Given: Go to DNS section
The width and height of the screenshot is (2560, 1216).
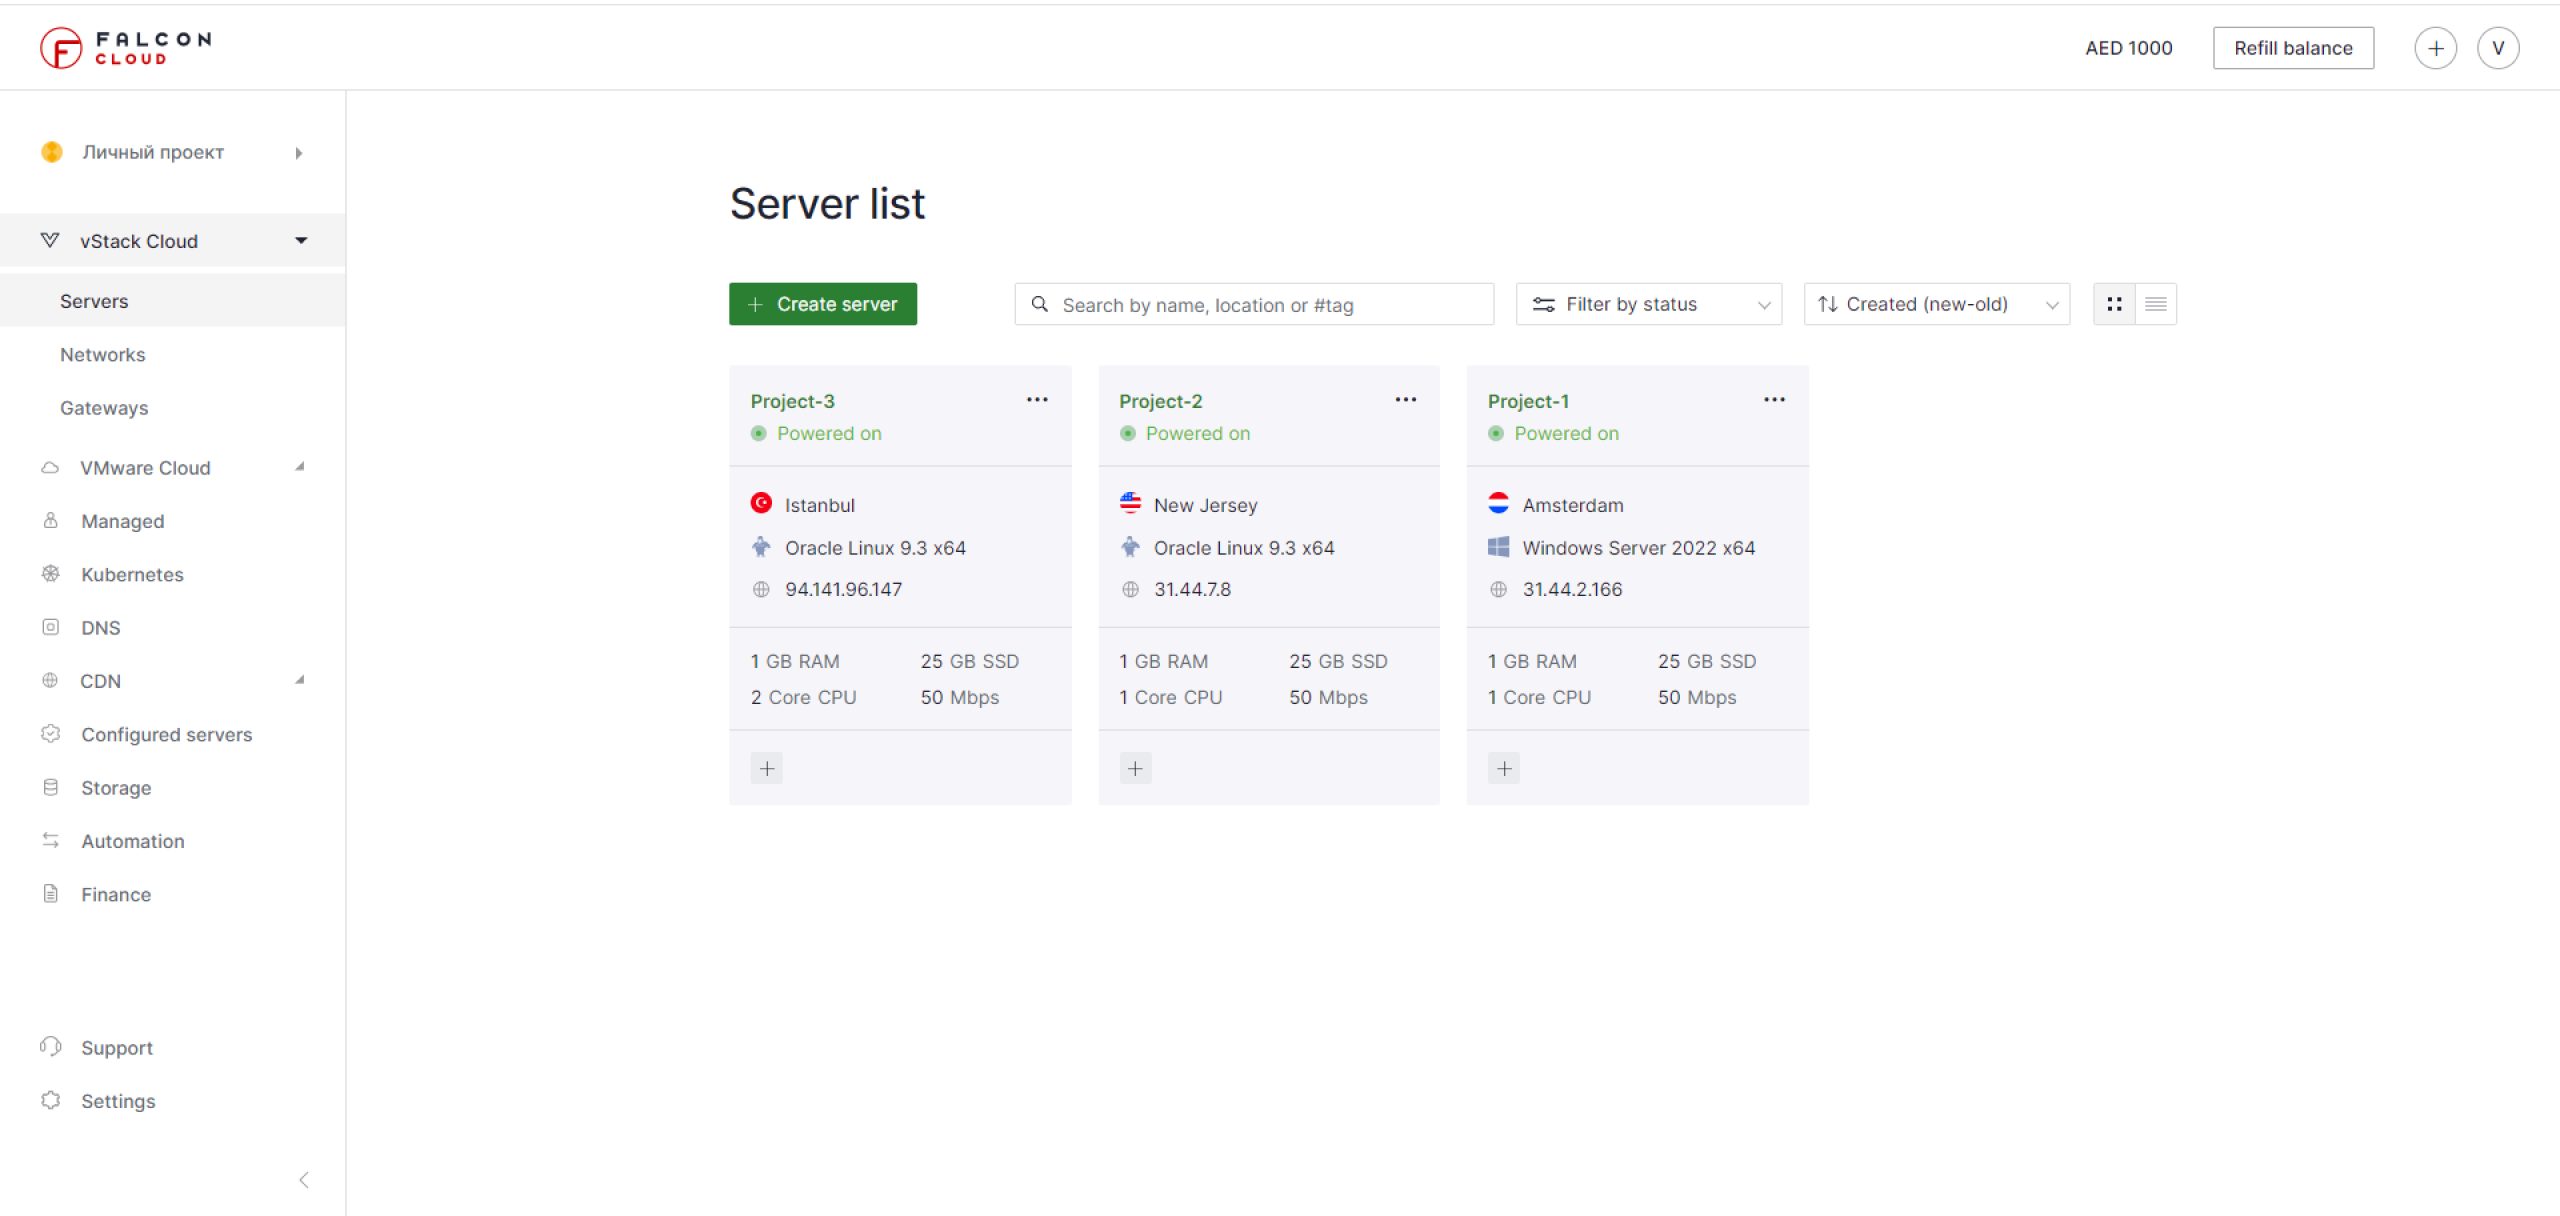Looking at the screenshot, I should [100, 627].
